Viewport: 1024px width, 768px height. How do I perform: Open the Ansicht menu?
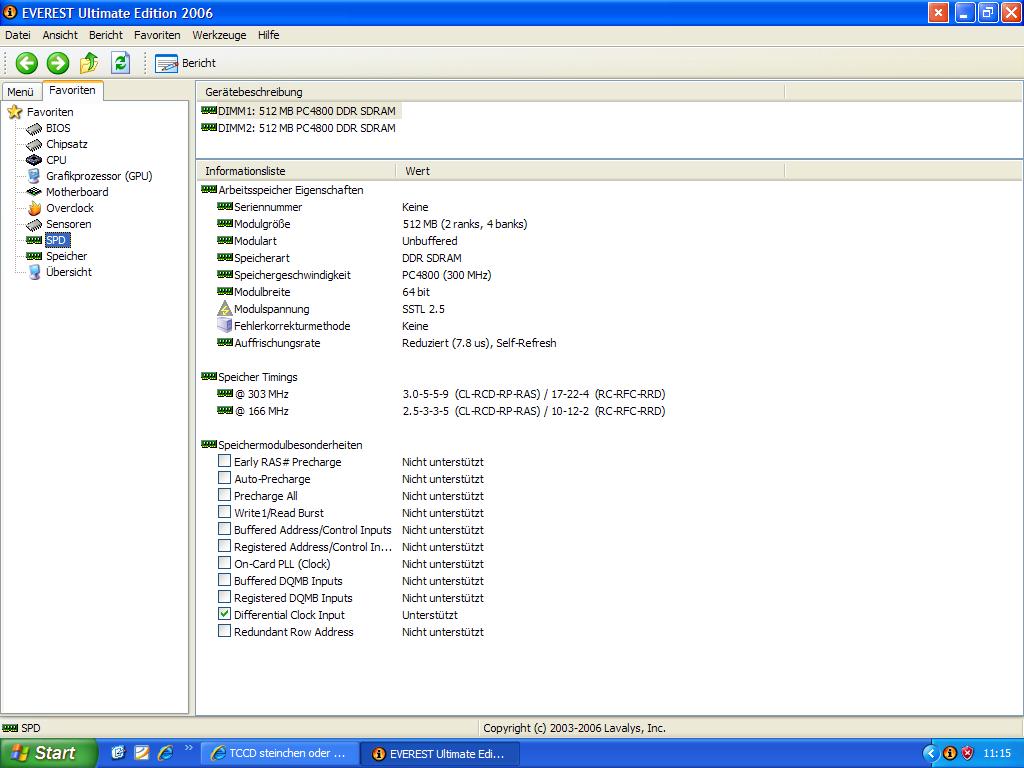click(x=60, y=35)
